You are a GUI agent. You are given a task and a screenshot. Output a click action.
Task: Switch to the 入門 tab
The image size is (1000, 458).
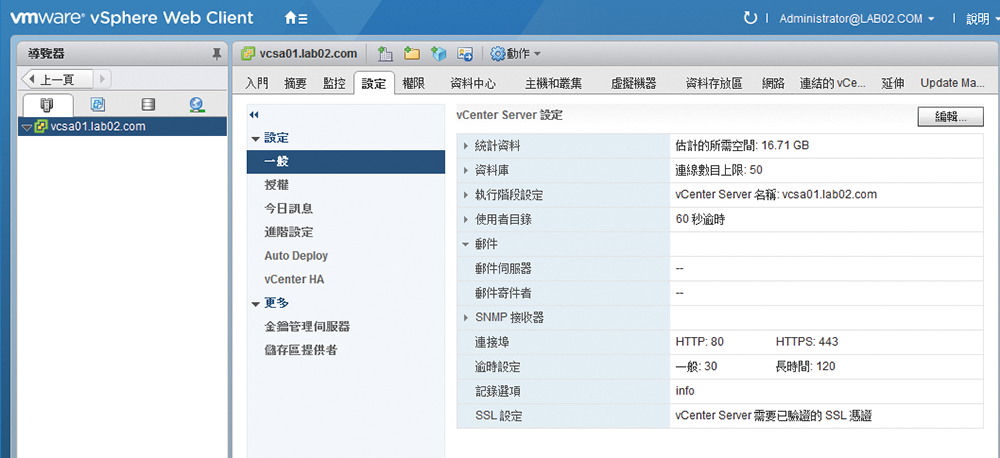pos(257,84)
